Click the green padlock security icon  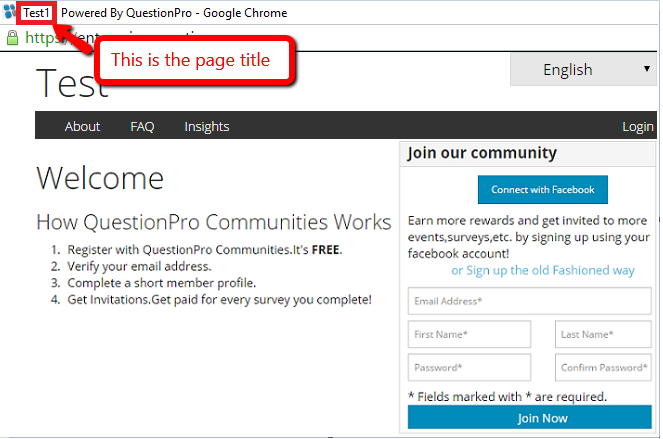pyautogui.click(x=13, y=38)
